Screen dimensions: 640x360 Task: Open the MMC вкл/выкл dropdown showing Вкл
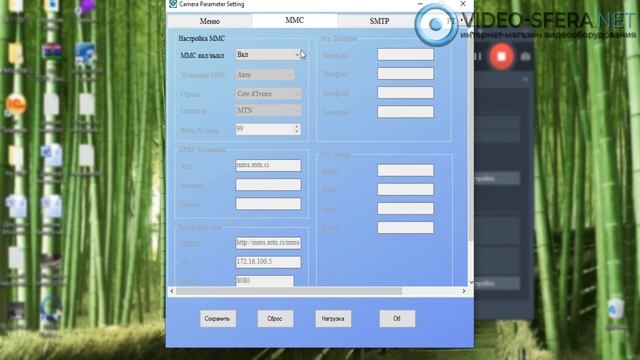click(x=268, y=55)
